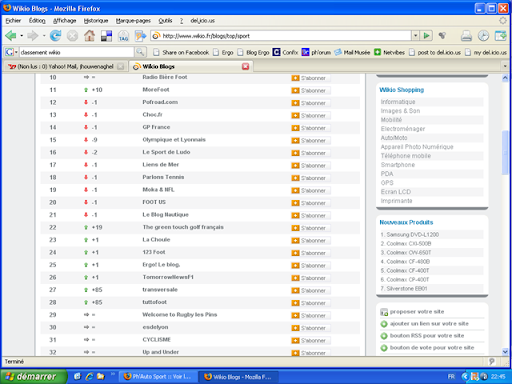The image size is (512, 384).
Task: Click the search magnifier icon
Action: tap(140, 52)
